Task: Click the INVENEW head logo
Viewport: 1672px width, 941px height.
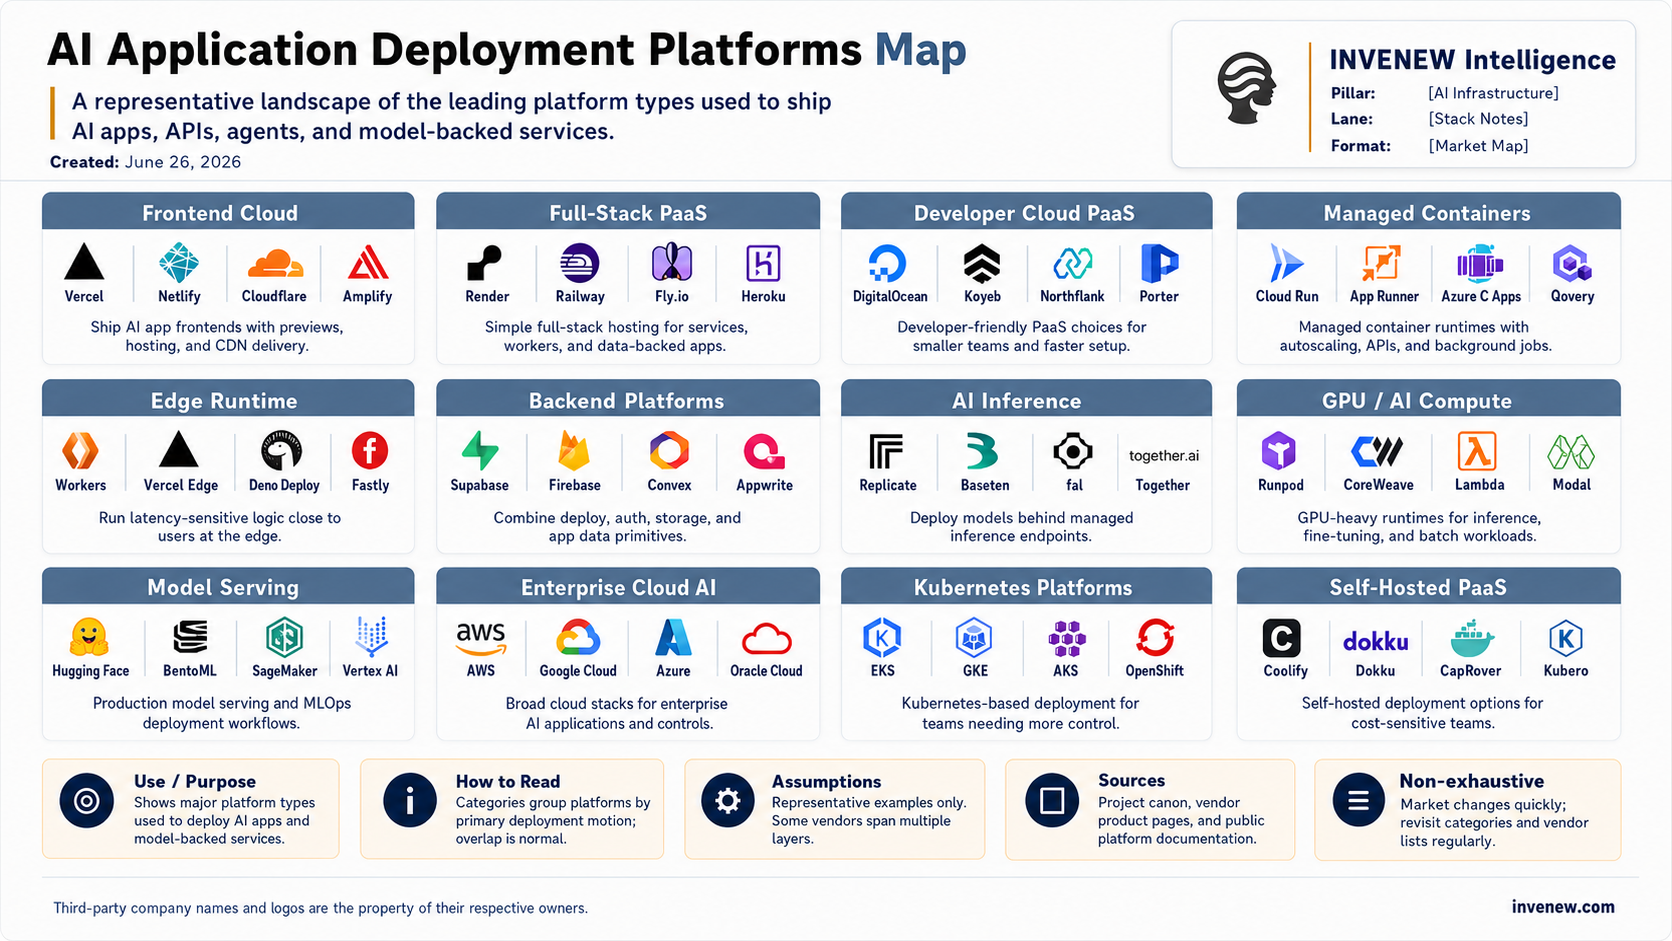Action: (x=1246, y=88)
